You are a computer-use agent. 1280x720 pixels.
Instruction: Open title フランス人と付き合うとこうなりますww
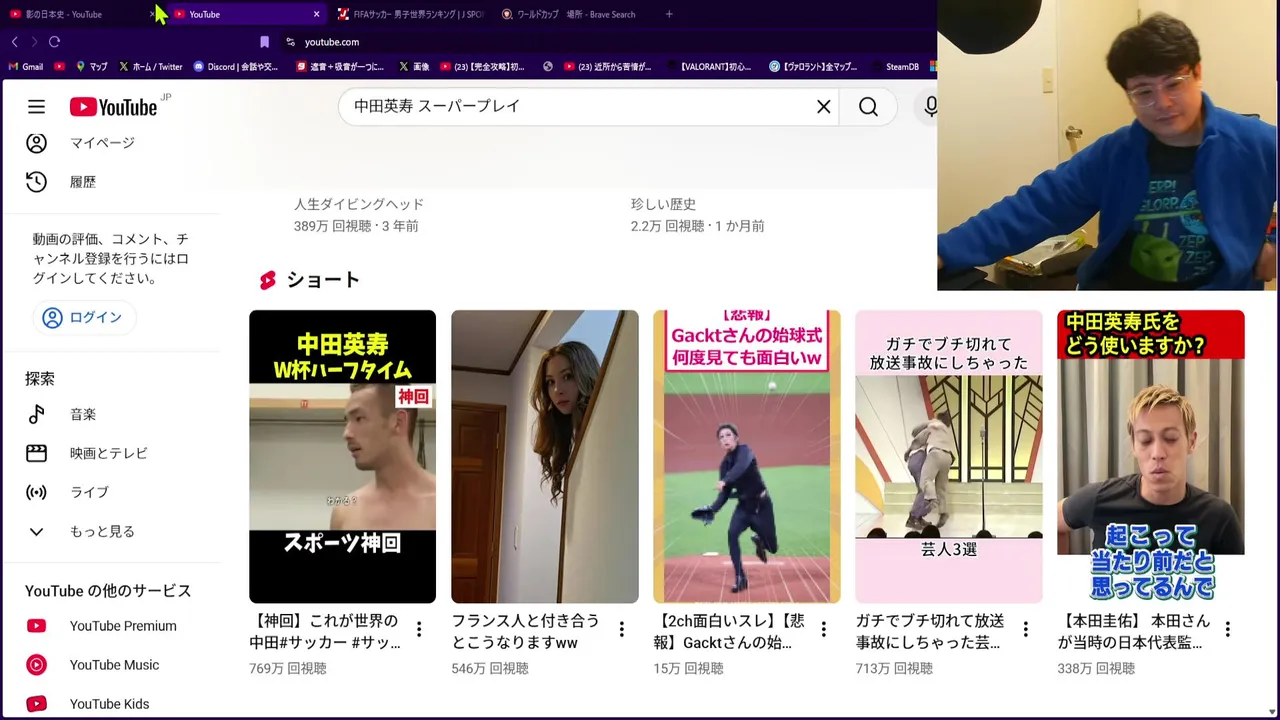[526, 631]
